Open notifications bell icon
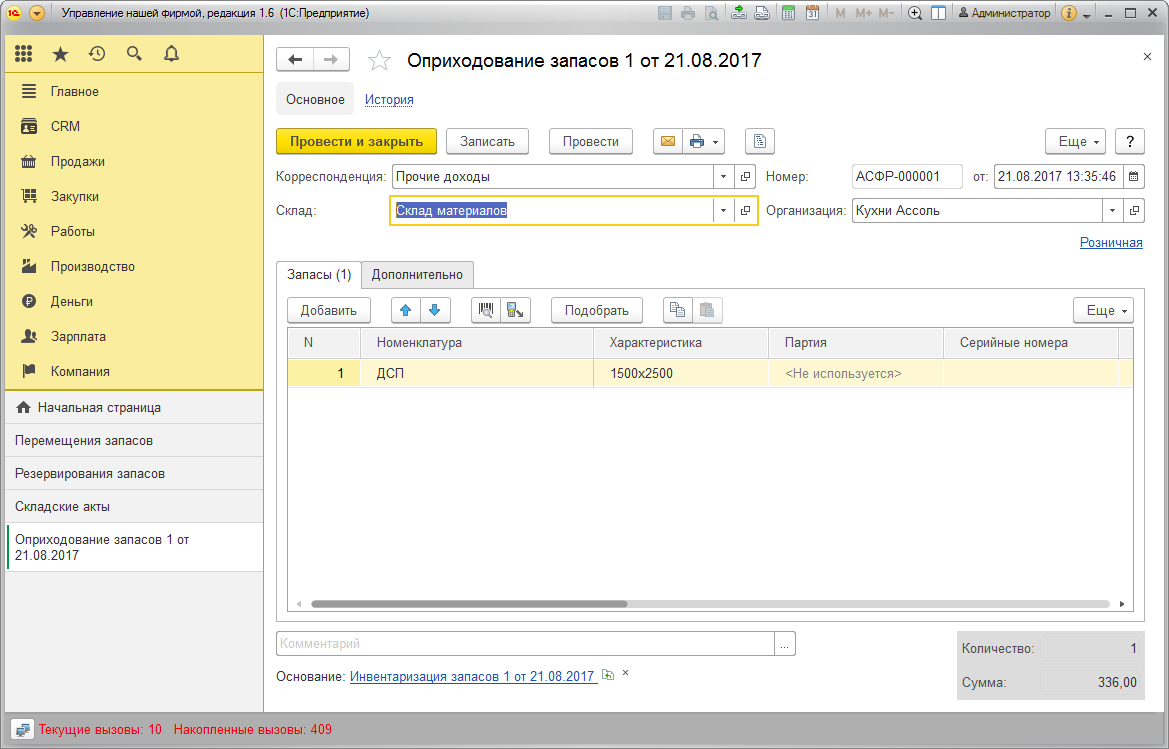 tap(171, 54)
